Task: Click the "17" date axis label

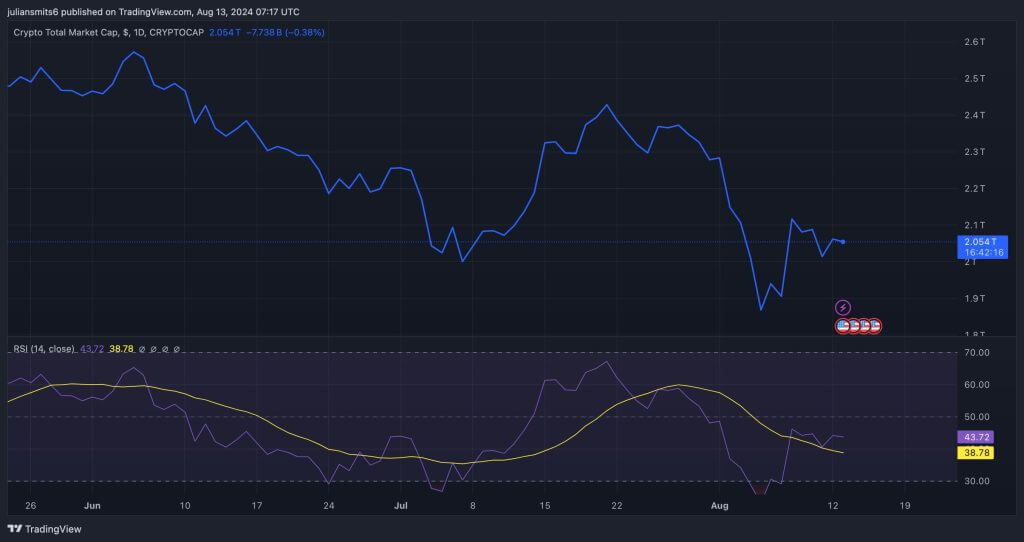Action: tap(257, 505)
